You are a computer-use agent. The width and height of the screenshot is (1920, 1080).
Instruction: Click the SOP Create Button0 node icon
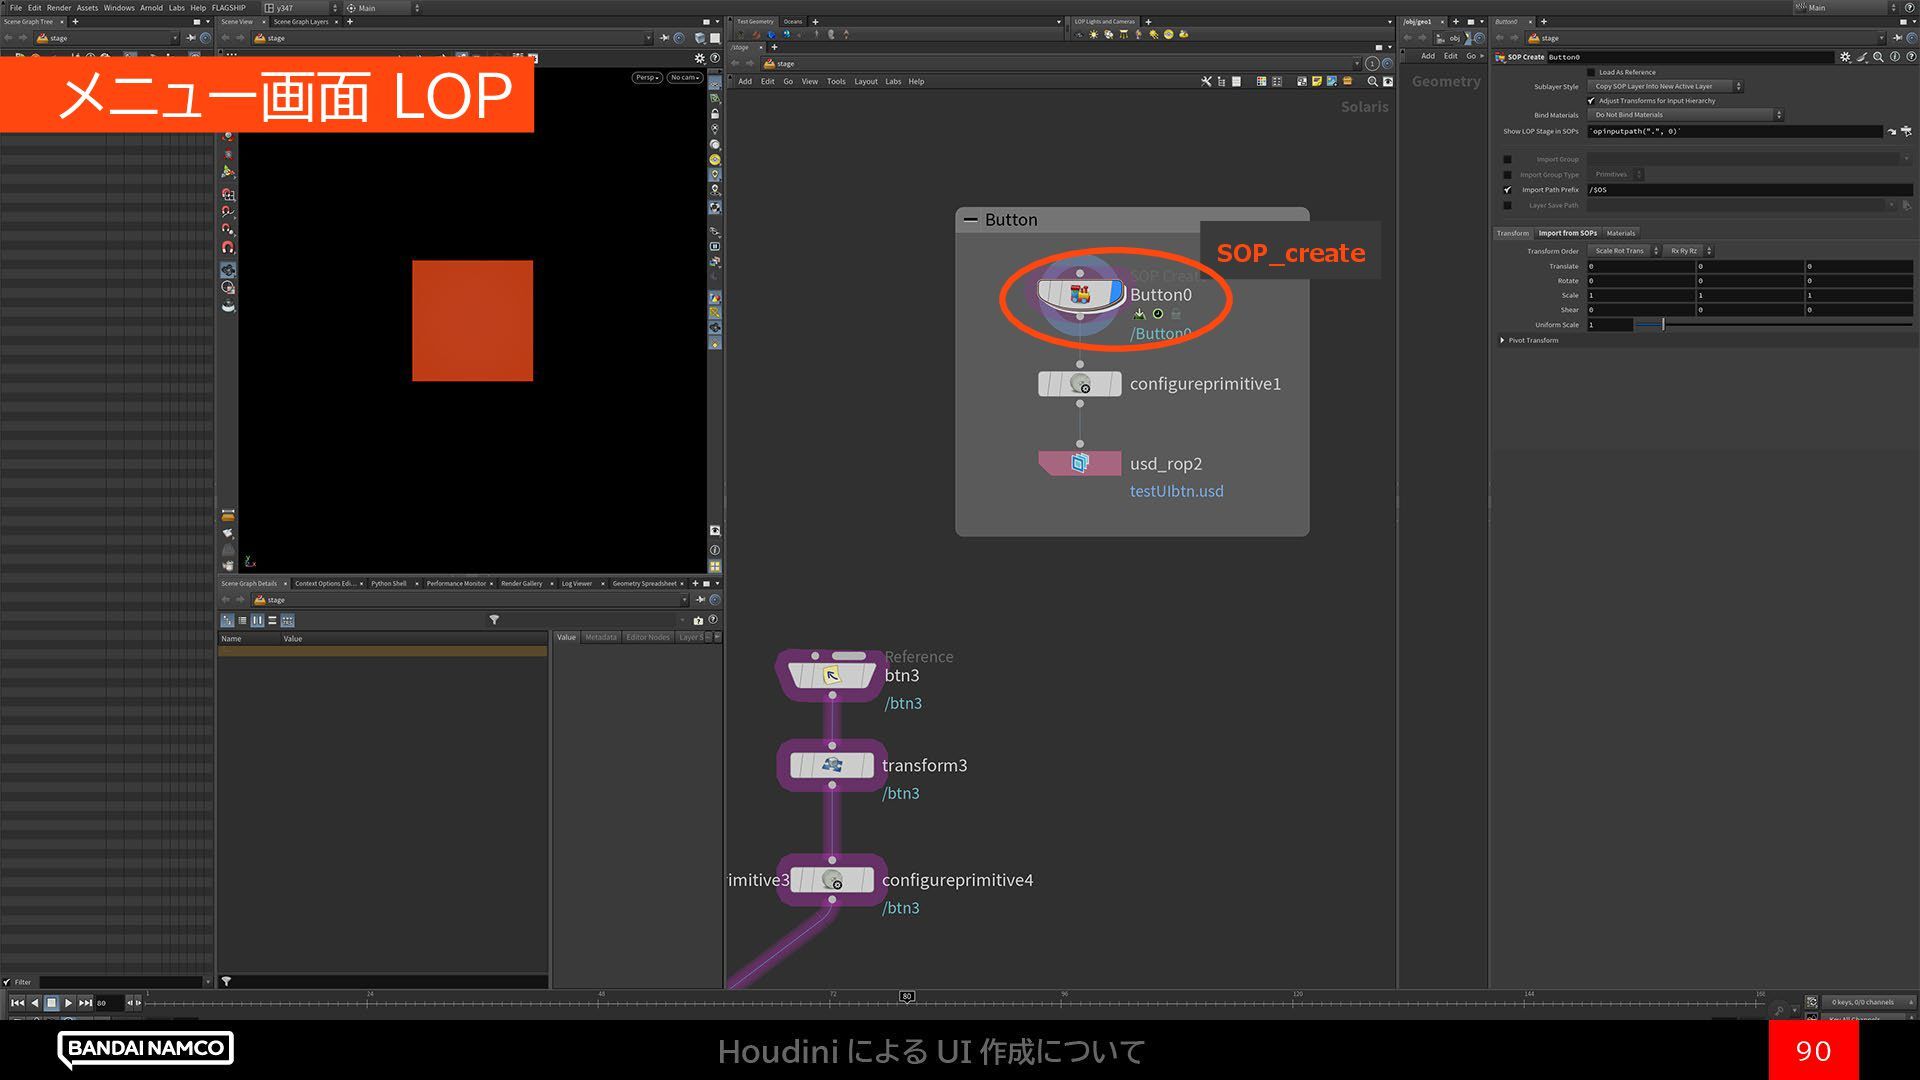pyautogui.click(x=1079, y=295)
